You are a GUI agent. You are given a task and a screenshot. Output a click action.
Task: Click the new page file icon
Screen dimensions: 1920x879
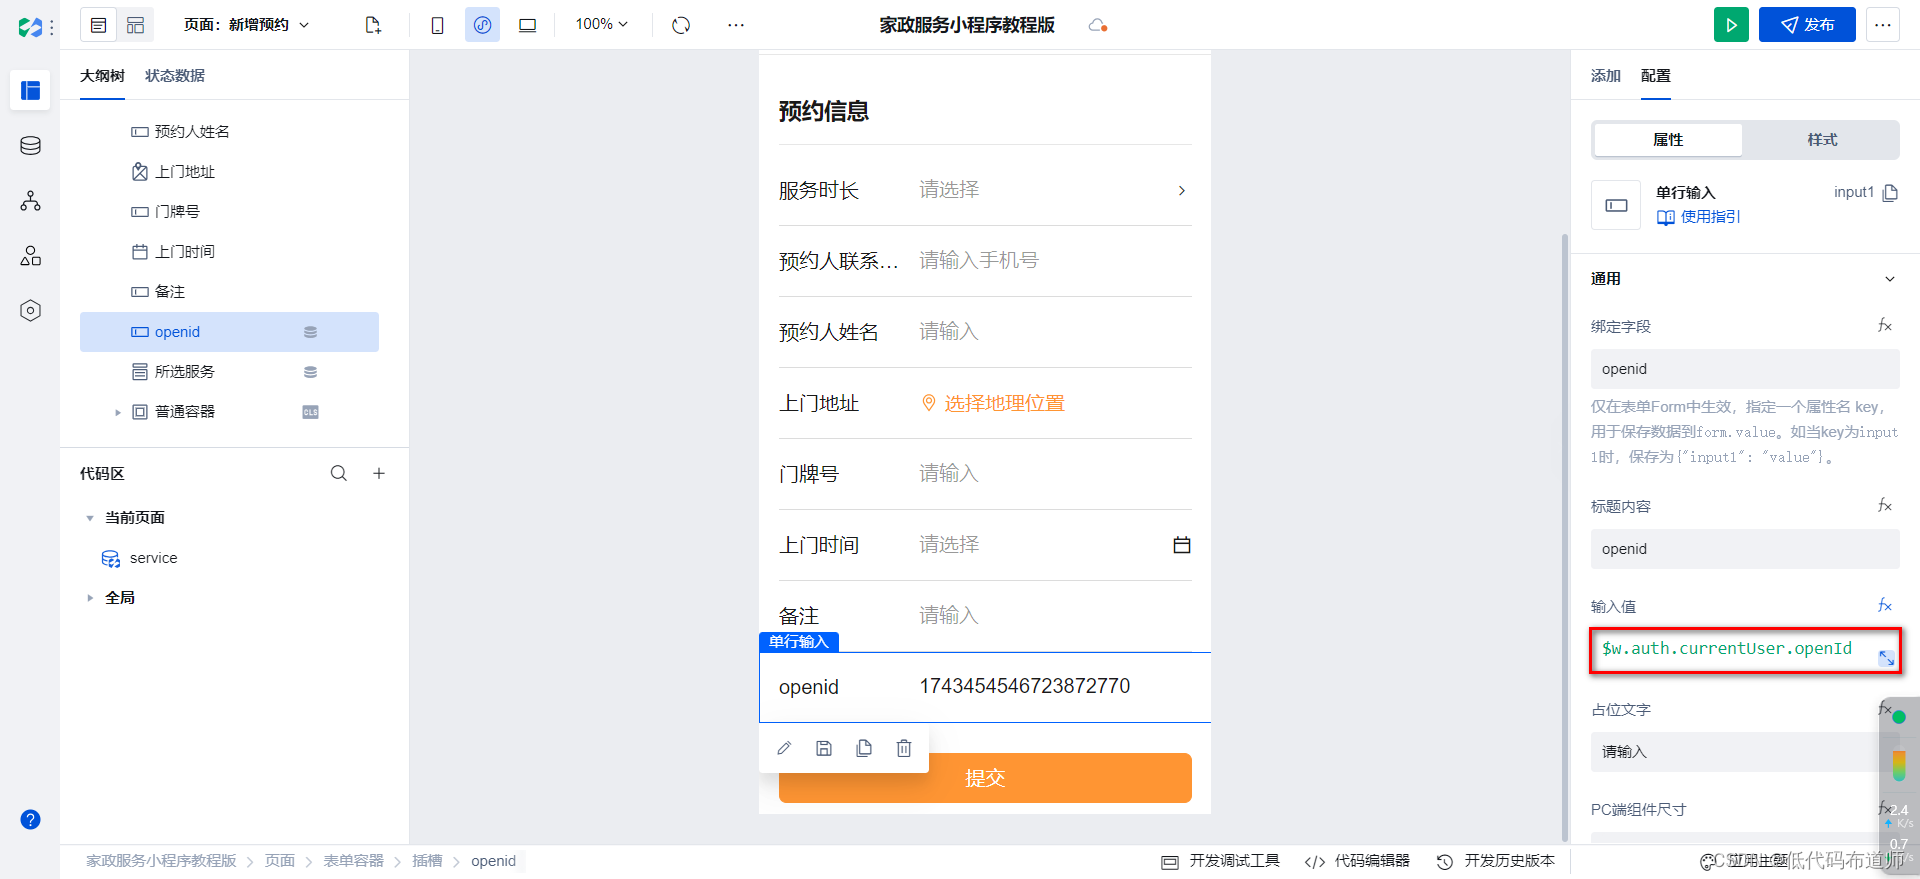point(373,25)
